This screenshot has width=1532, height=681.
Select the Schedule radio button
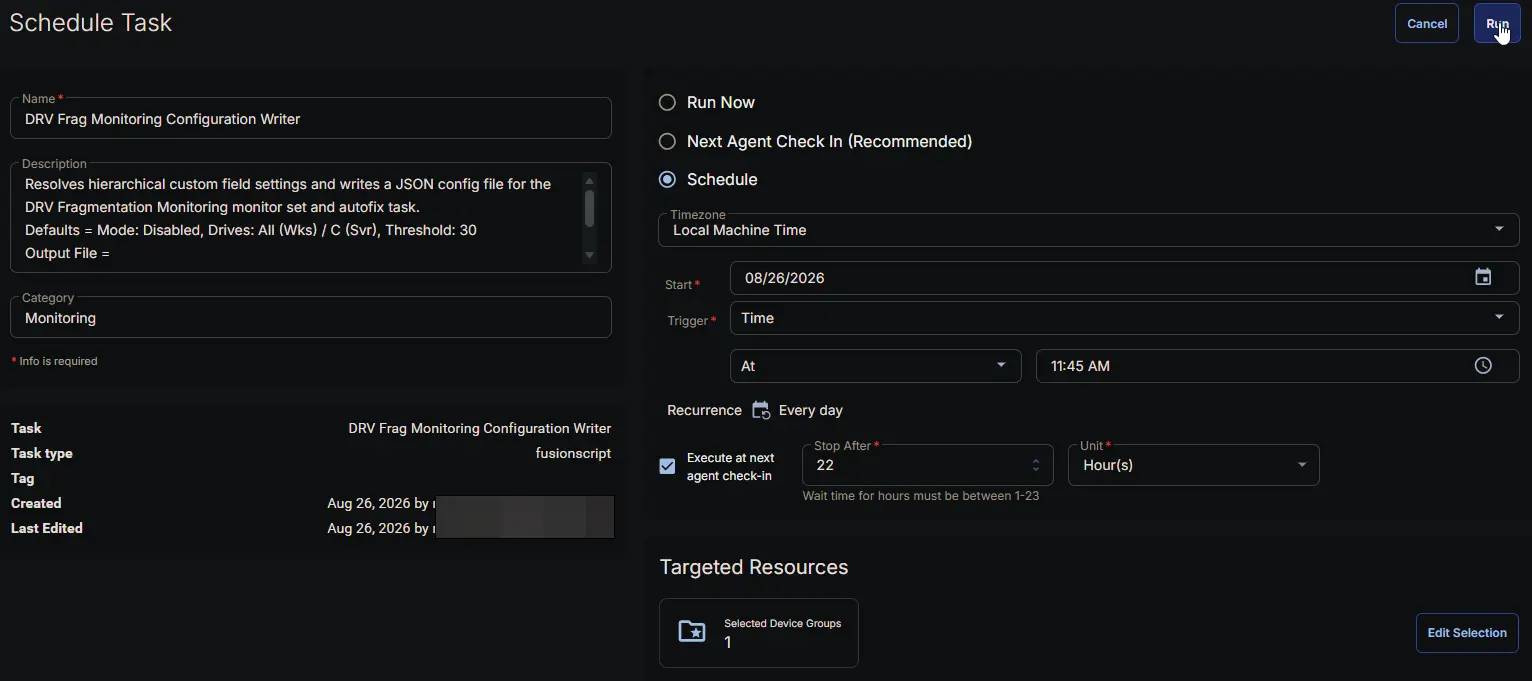pos(667,180)
